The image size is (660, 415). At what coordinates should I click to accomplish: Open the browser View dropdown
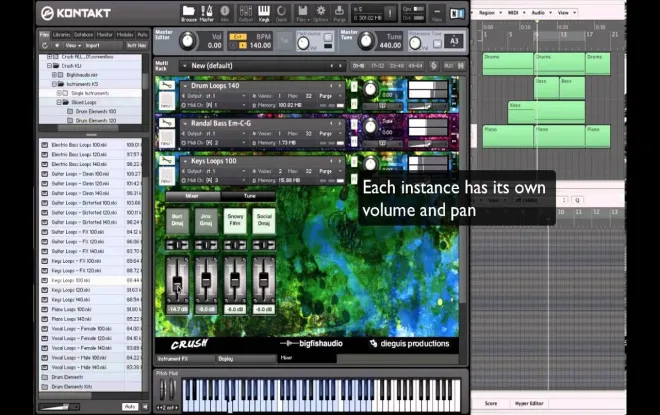pos(73,45)
